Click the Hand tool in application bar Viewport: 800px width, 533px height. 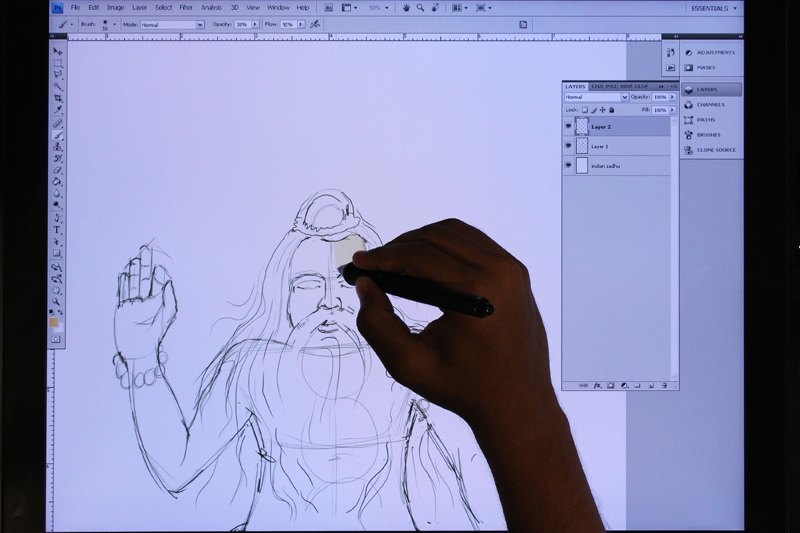405,7
